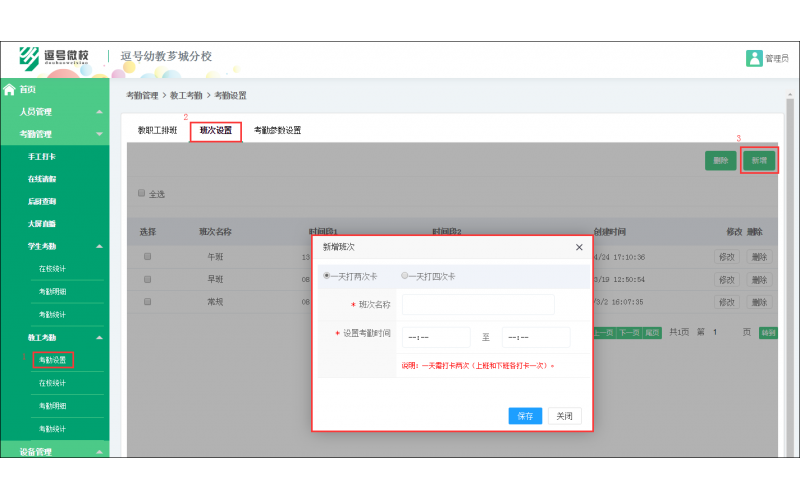Image resolution: width=800 pixels, height=500 pixels.
Task: Open 大屏直播 in the sidebar
Action: coord(42,224)
